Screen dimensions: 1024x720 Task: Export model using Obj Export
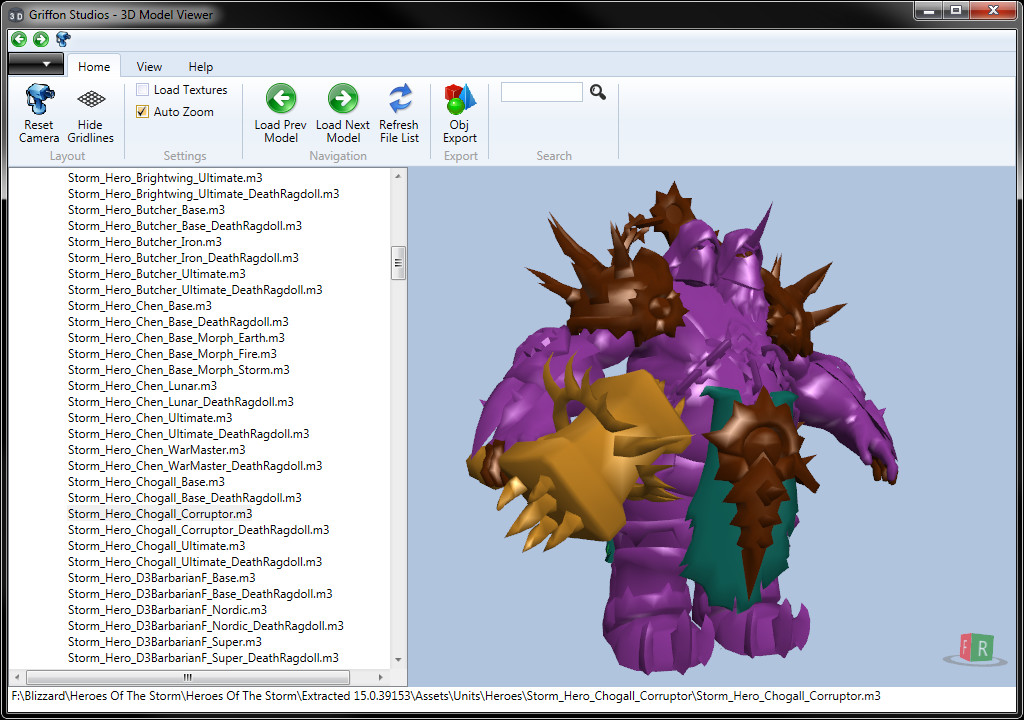(x=460, y=114)
